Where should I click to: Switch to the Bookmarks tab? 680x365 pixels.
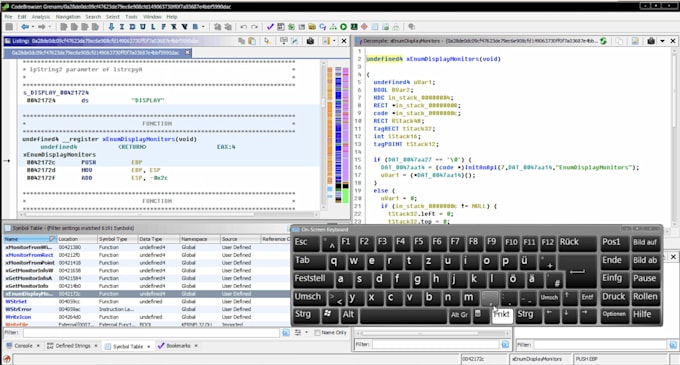(178, 346)
